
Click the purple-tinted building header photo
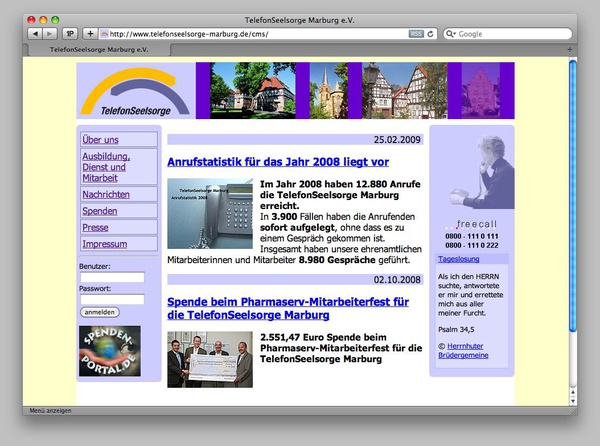pos(481,91)
